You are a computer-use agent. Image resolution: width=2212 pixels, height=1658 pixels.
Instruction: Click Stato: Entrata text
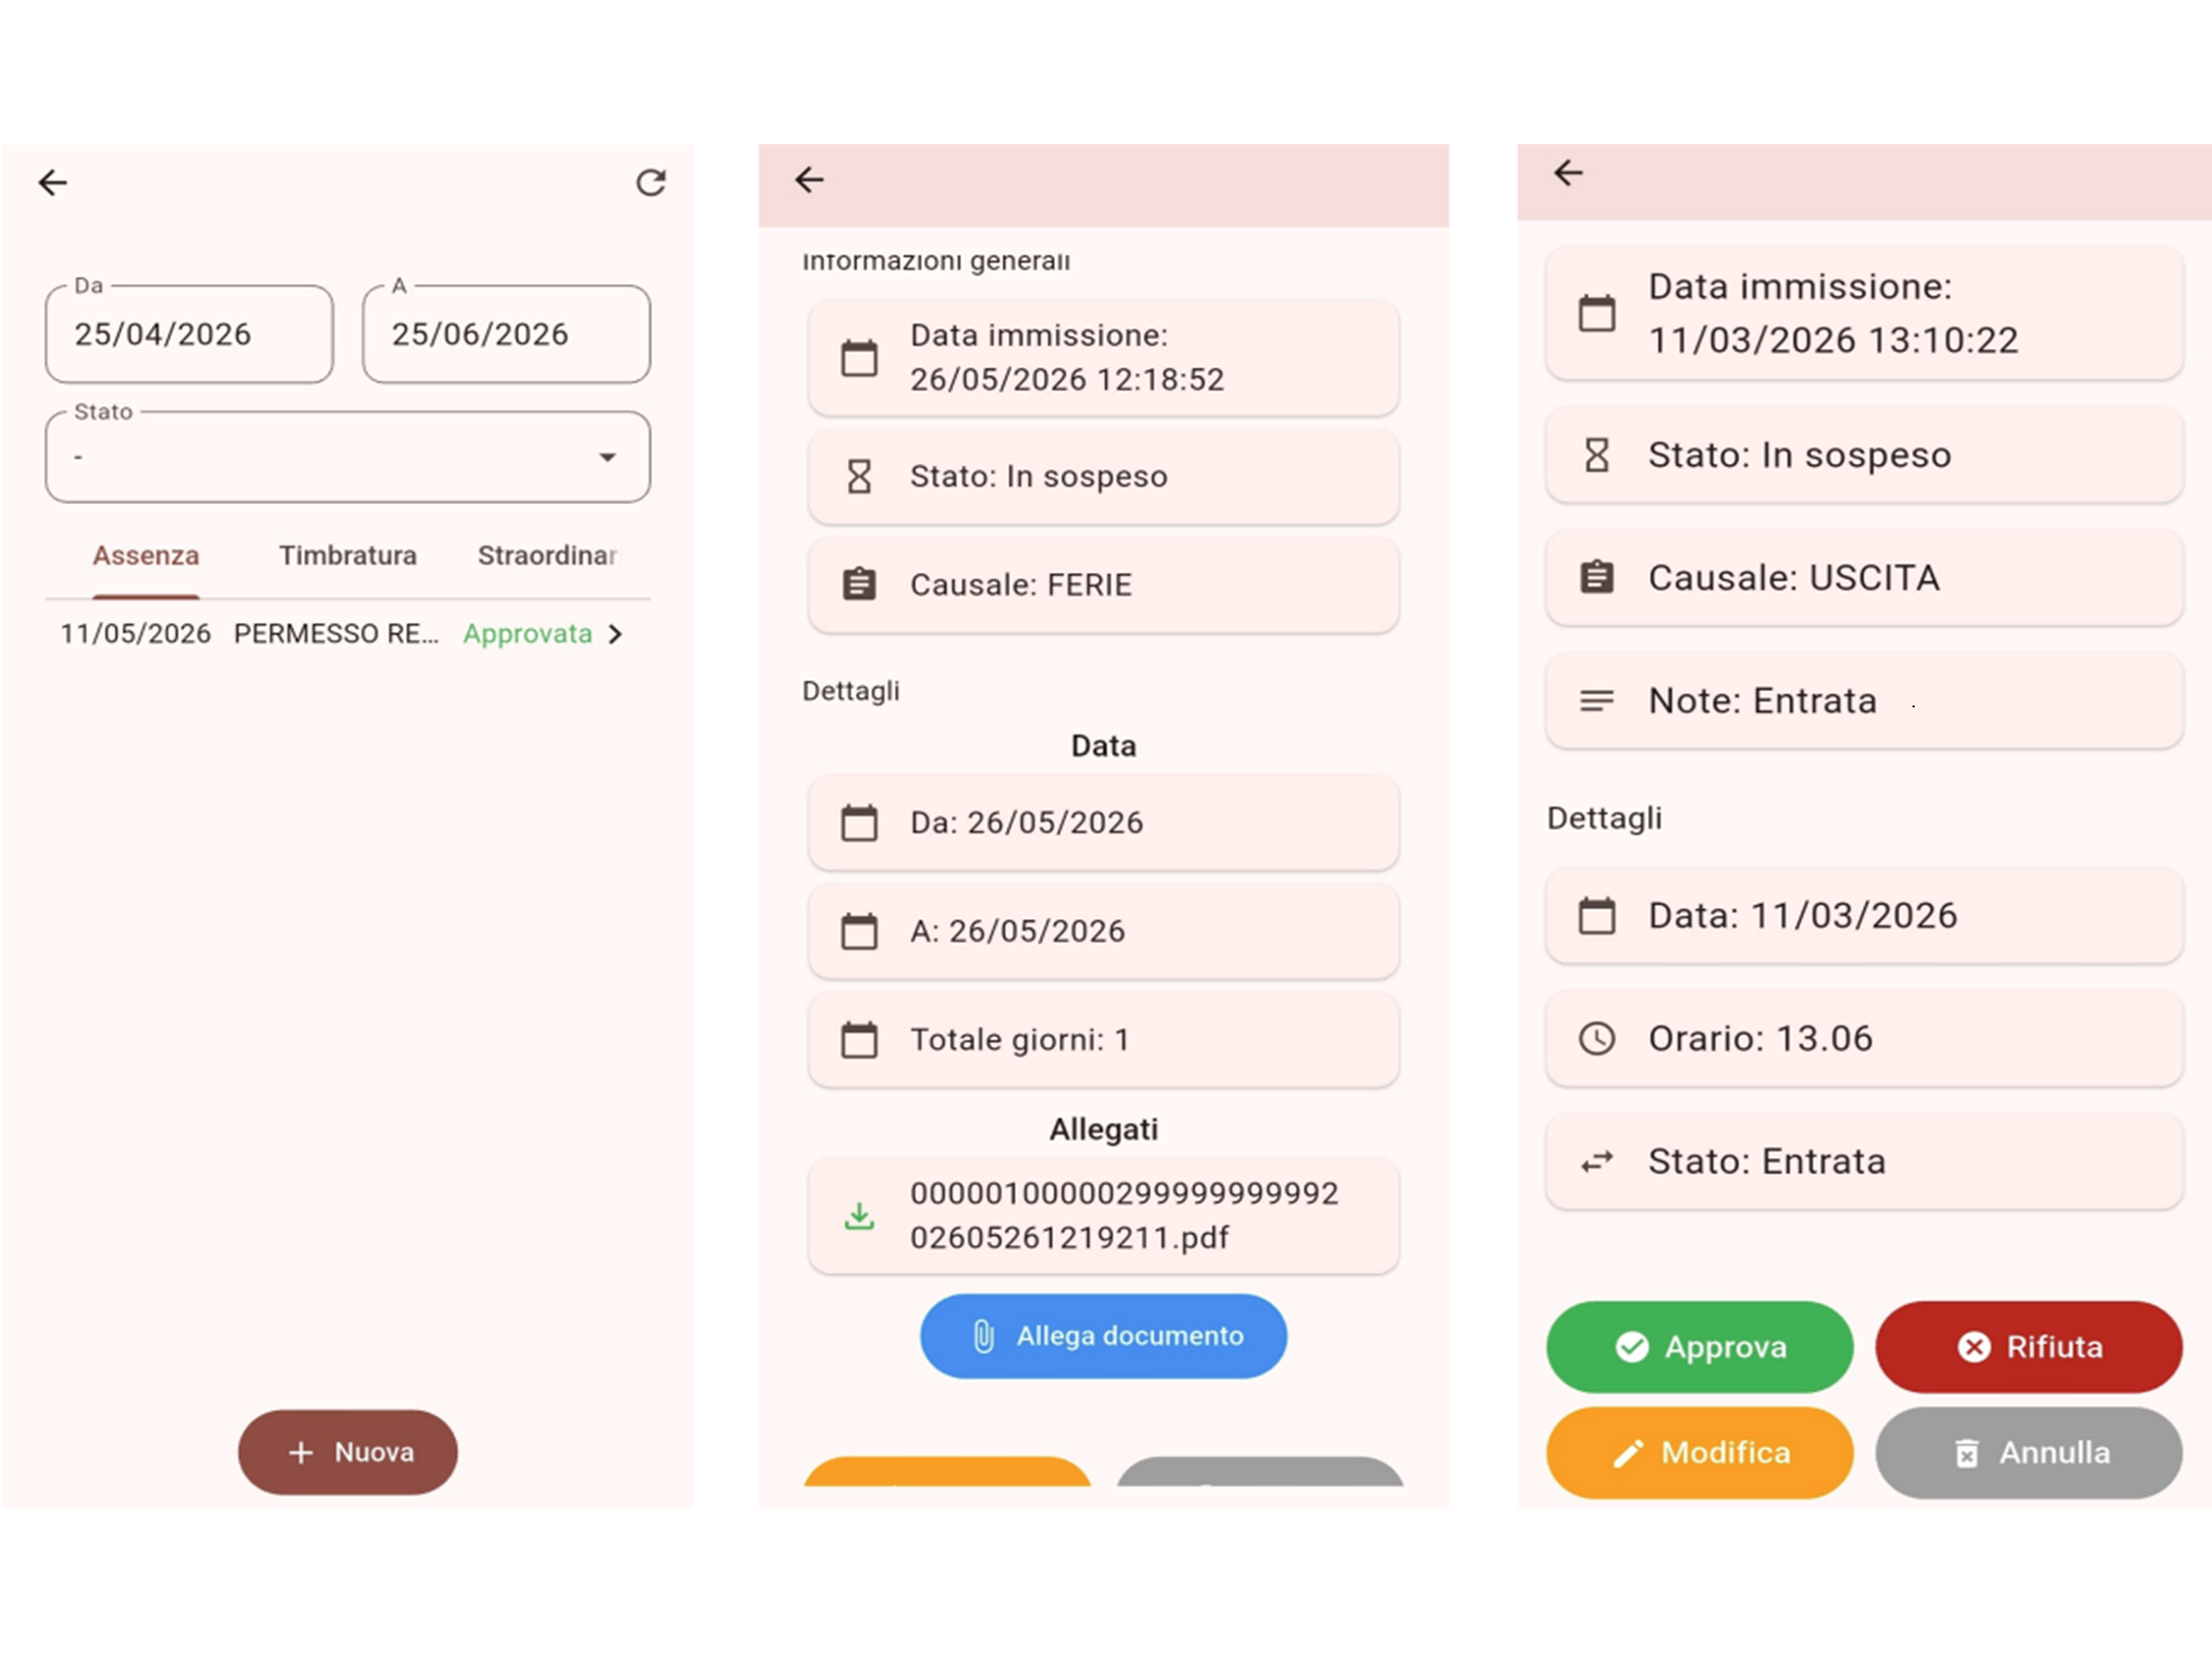click(x=1767, y=1162)
